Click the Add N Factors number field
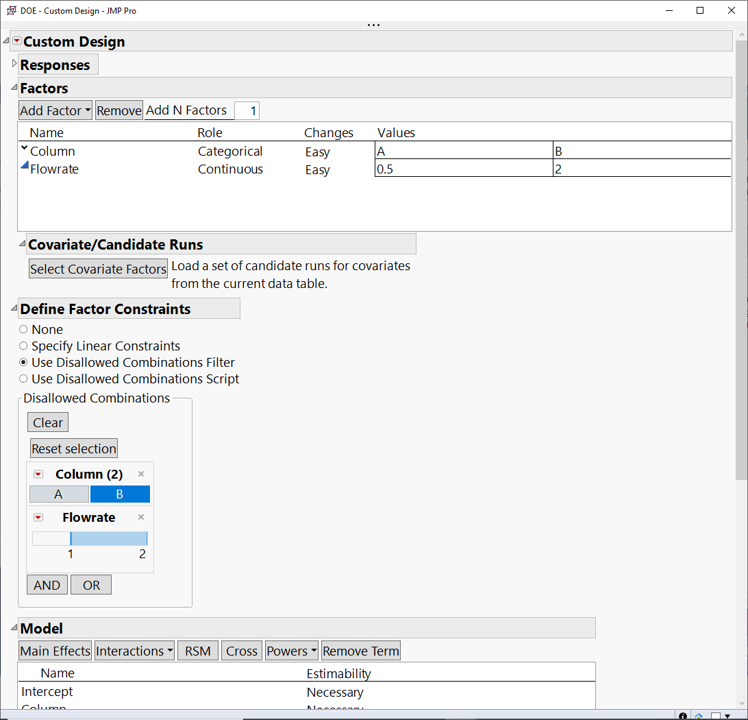Screen dimensions: 748x720 [x=247, y=111]
